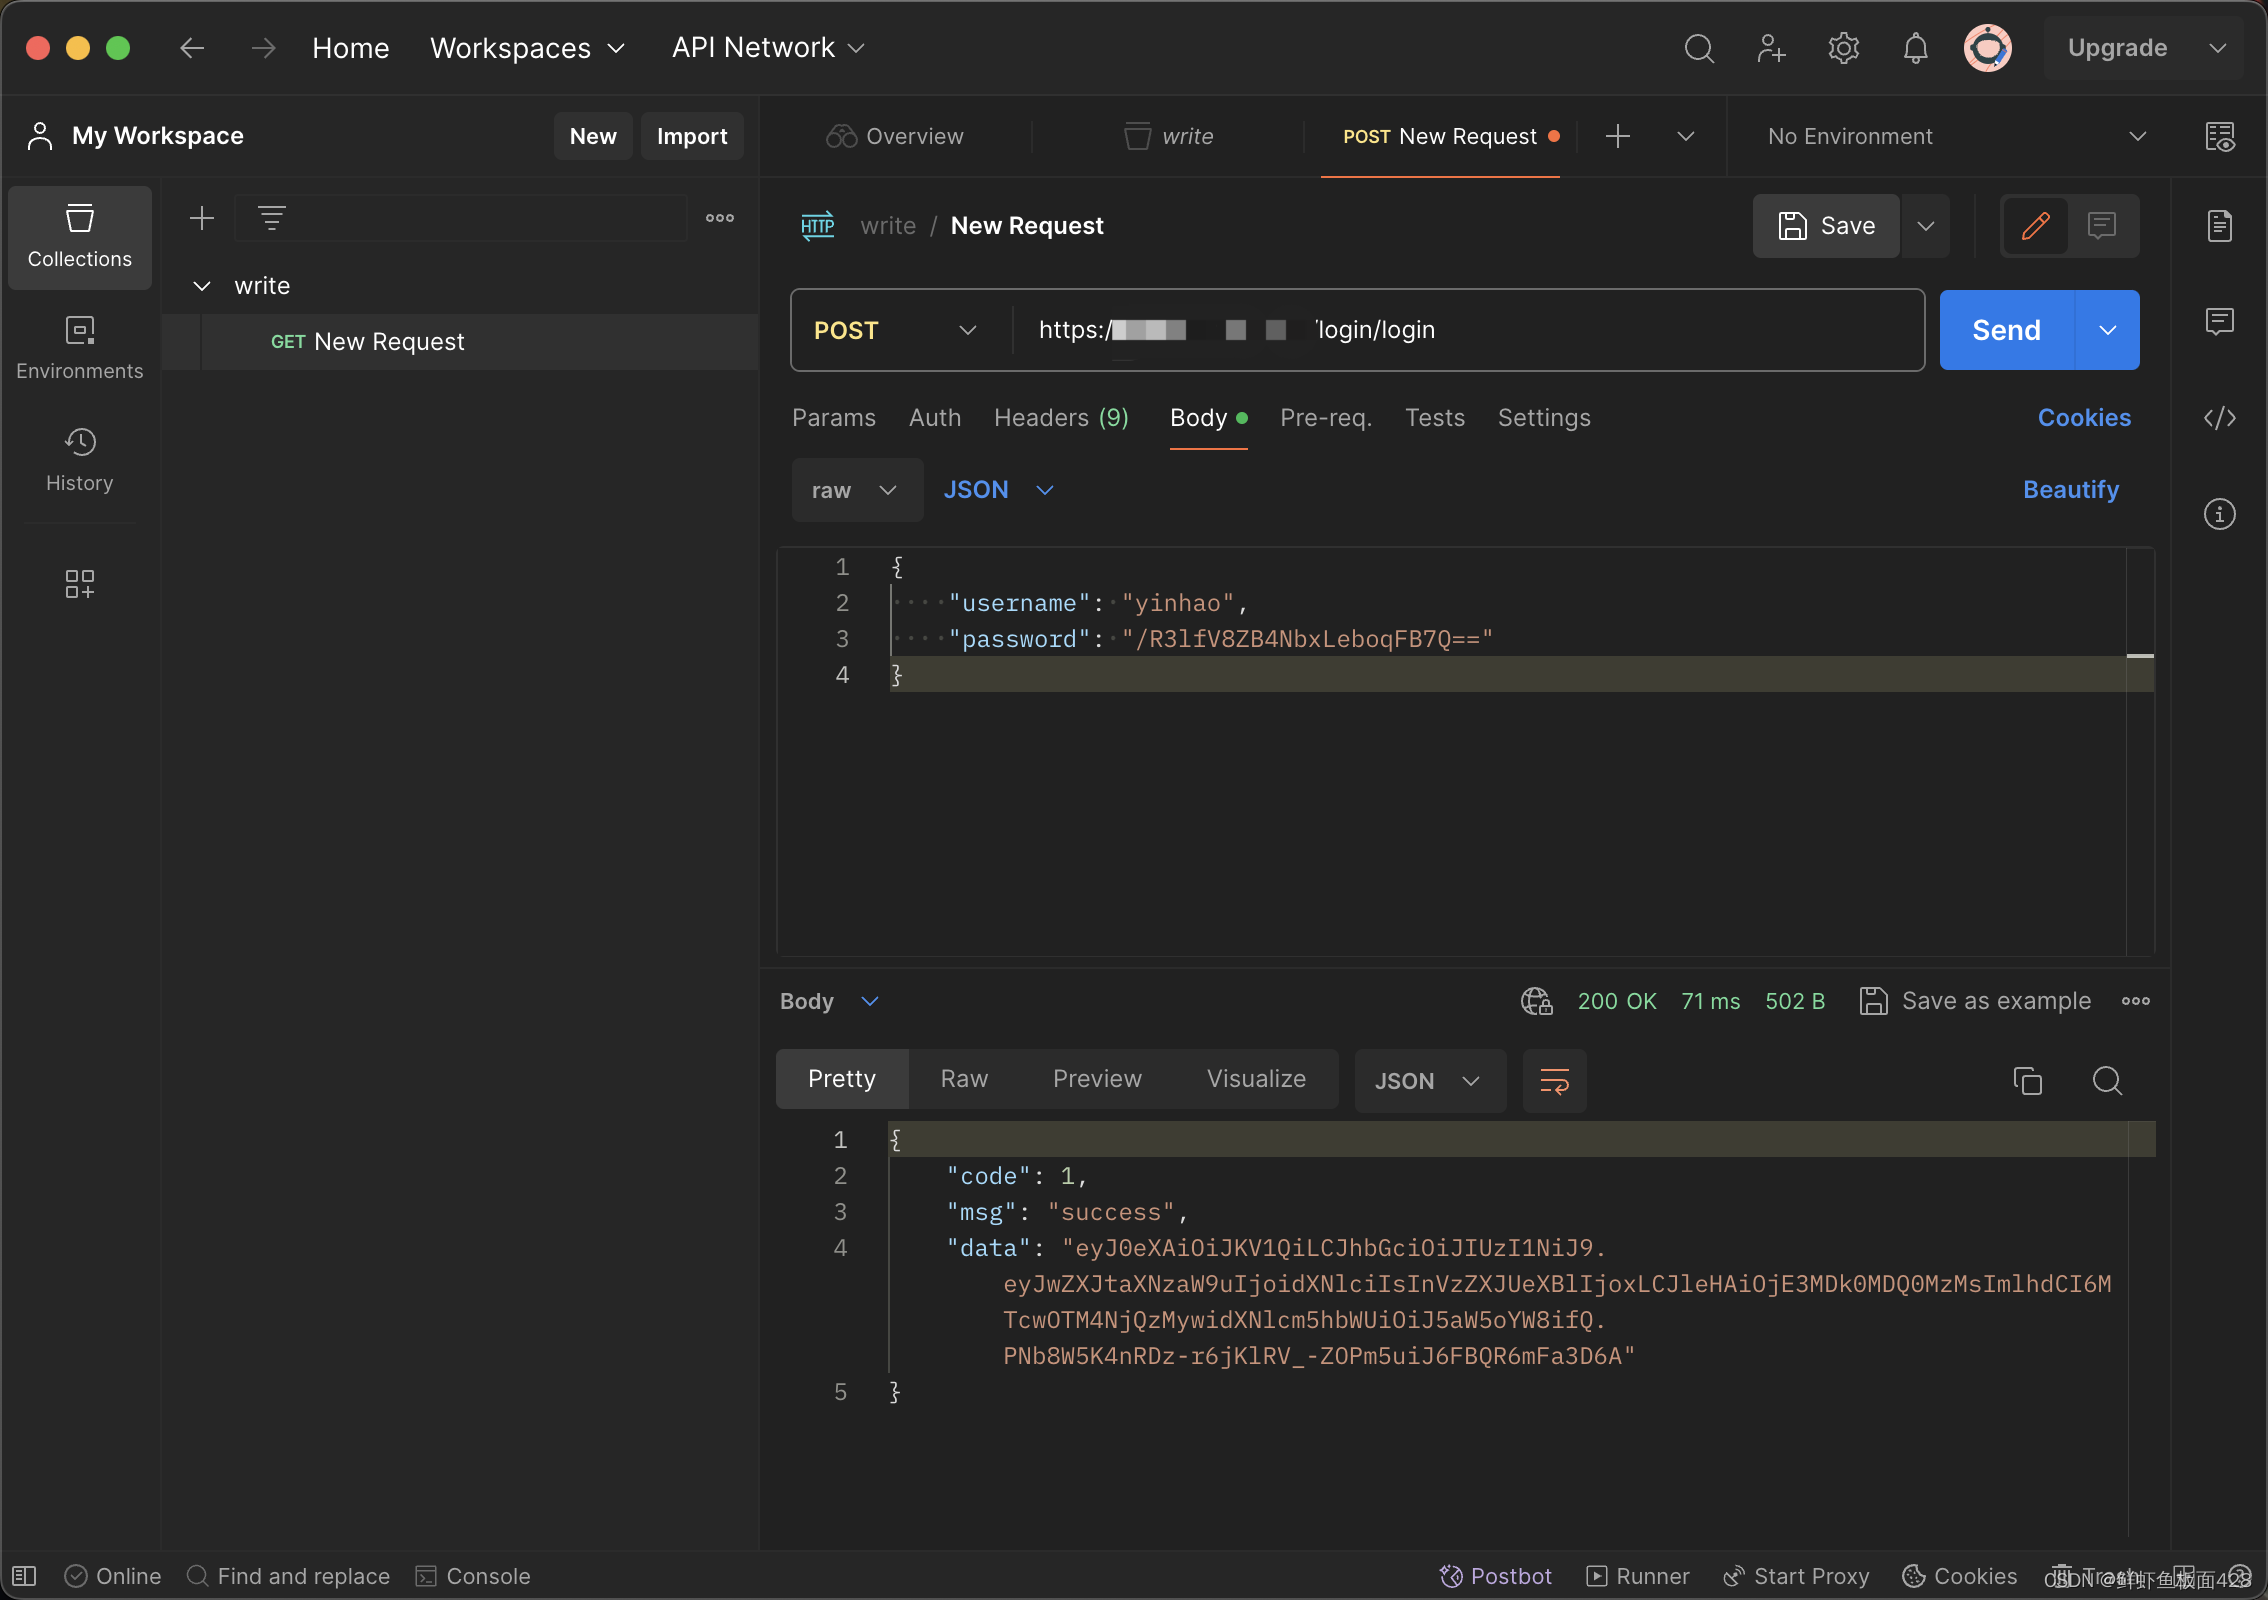Switch response view to Visualize
The image size is (2268, 1600).
(x=1256, y=1079)
